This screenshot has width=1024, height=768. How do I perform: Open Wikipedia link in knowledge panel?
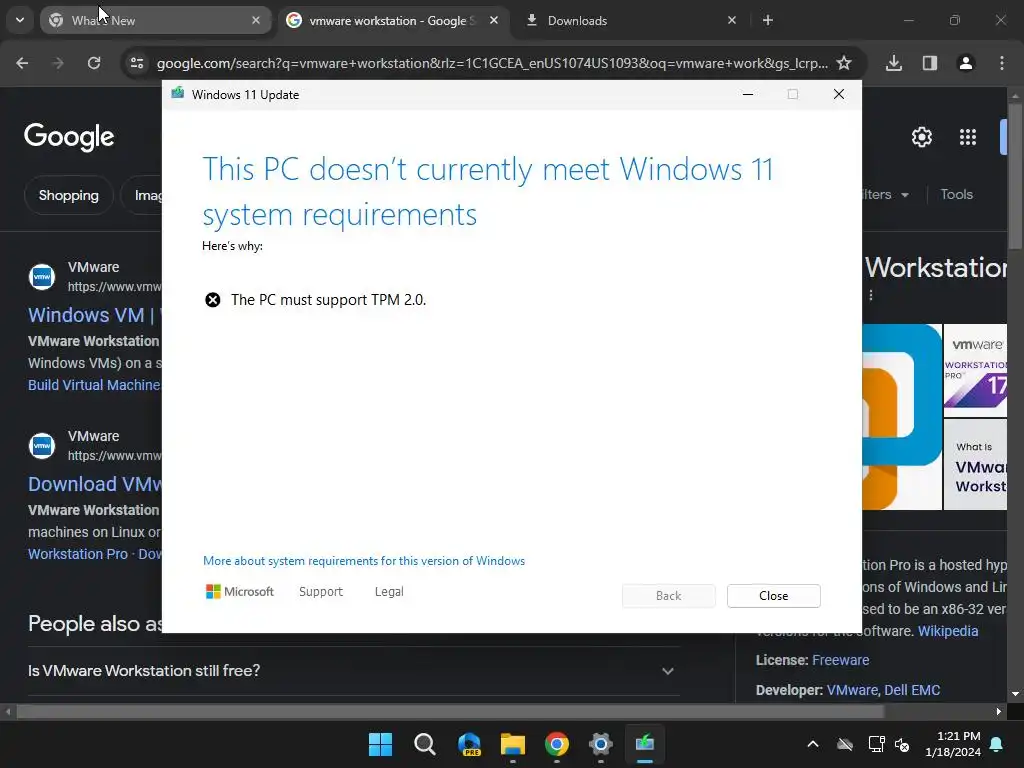click(948, 631)
